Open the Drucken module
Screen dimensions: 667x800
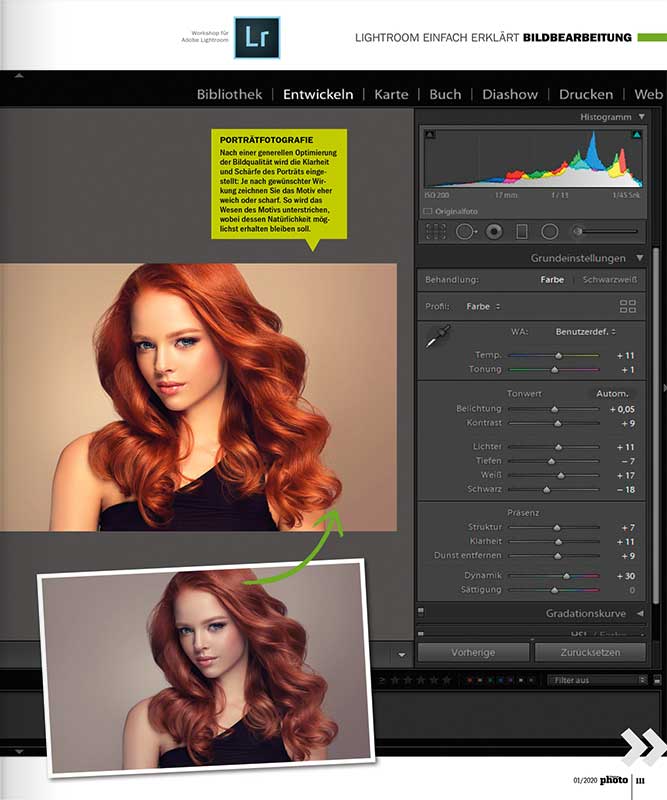click(x=586, y=94)
